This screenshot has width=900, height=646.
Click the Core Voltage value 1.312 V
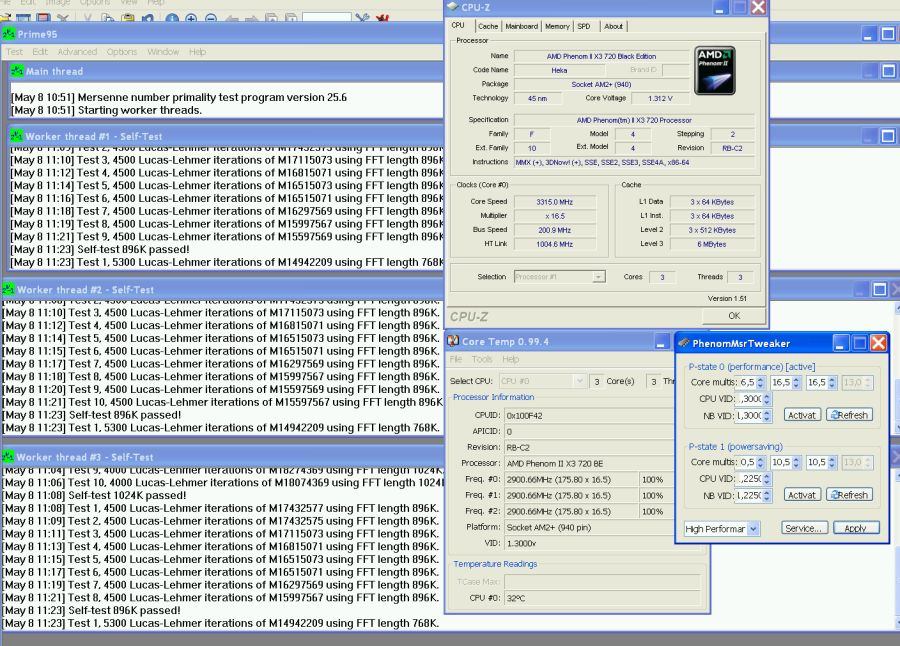tap(660, 98)
